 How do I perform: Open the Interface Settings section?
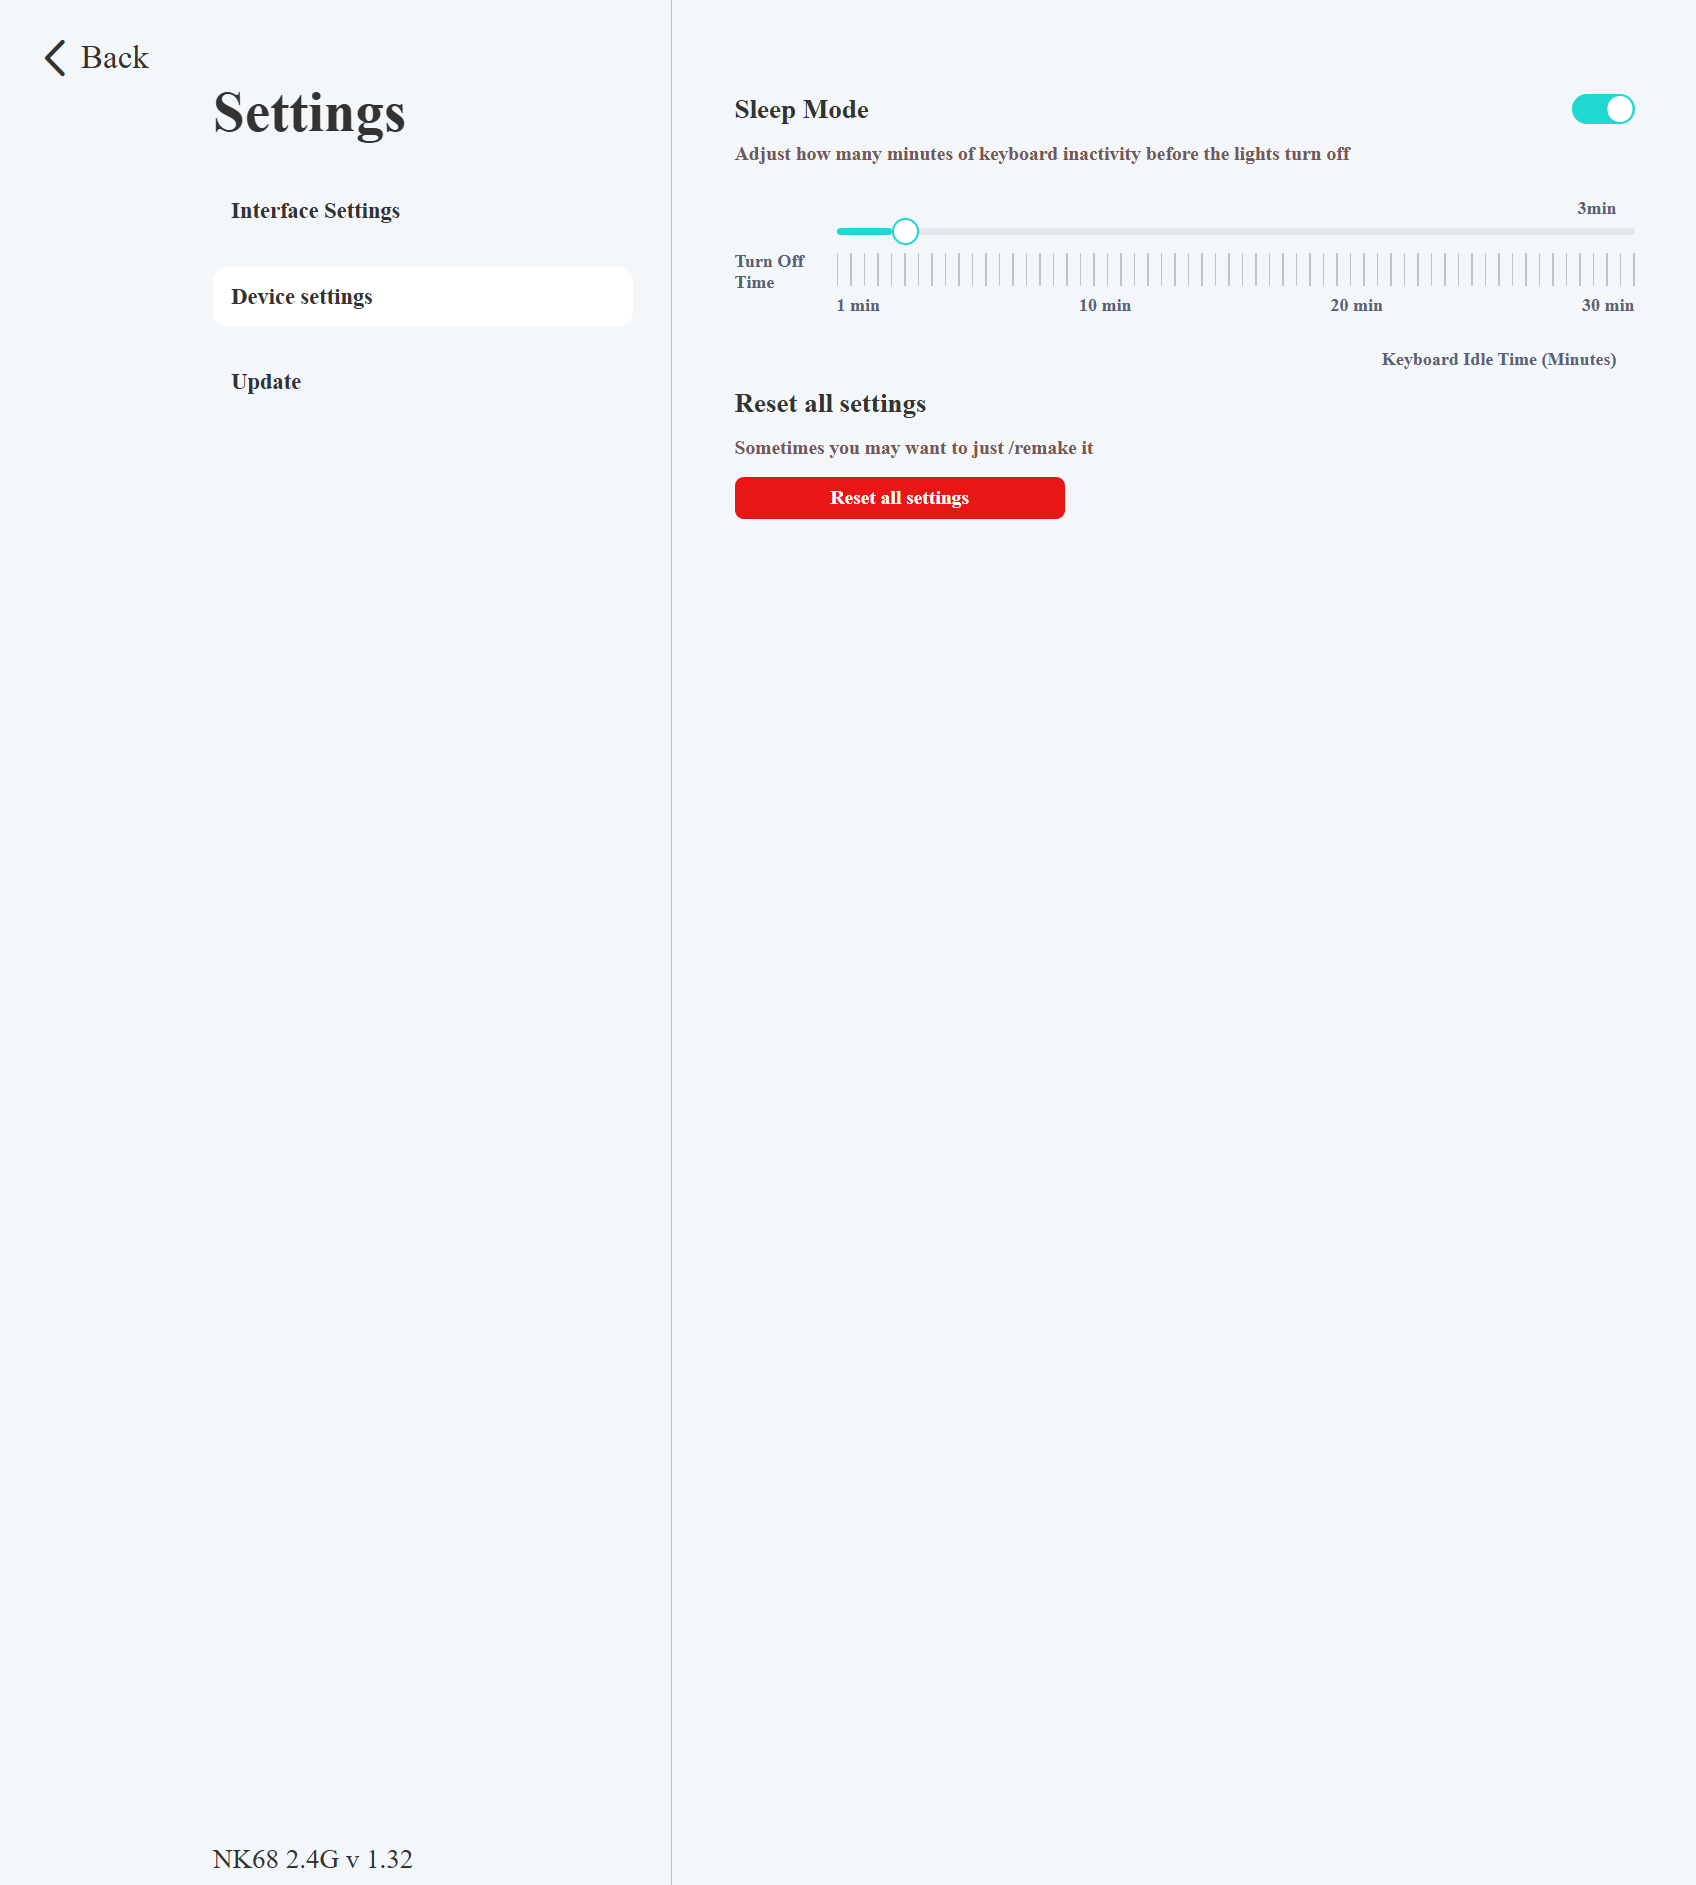[315, 211]
